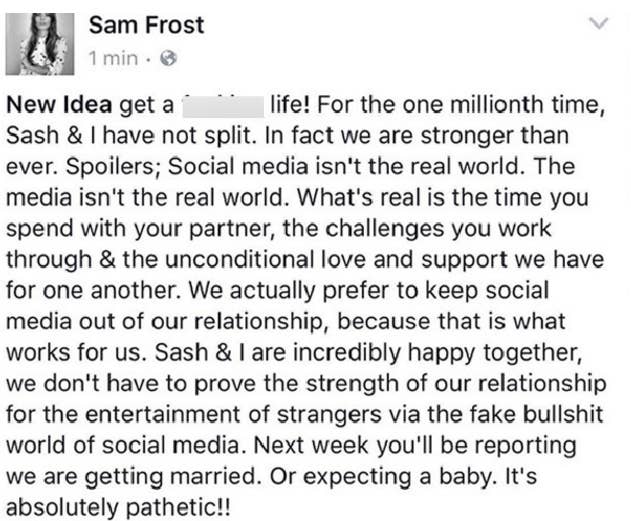Open the Sam Frost profile name link
This screenshot has width=631, height=521.
click(146, 25)
